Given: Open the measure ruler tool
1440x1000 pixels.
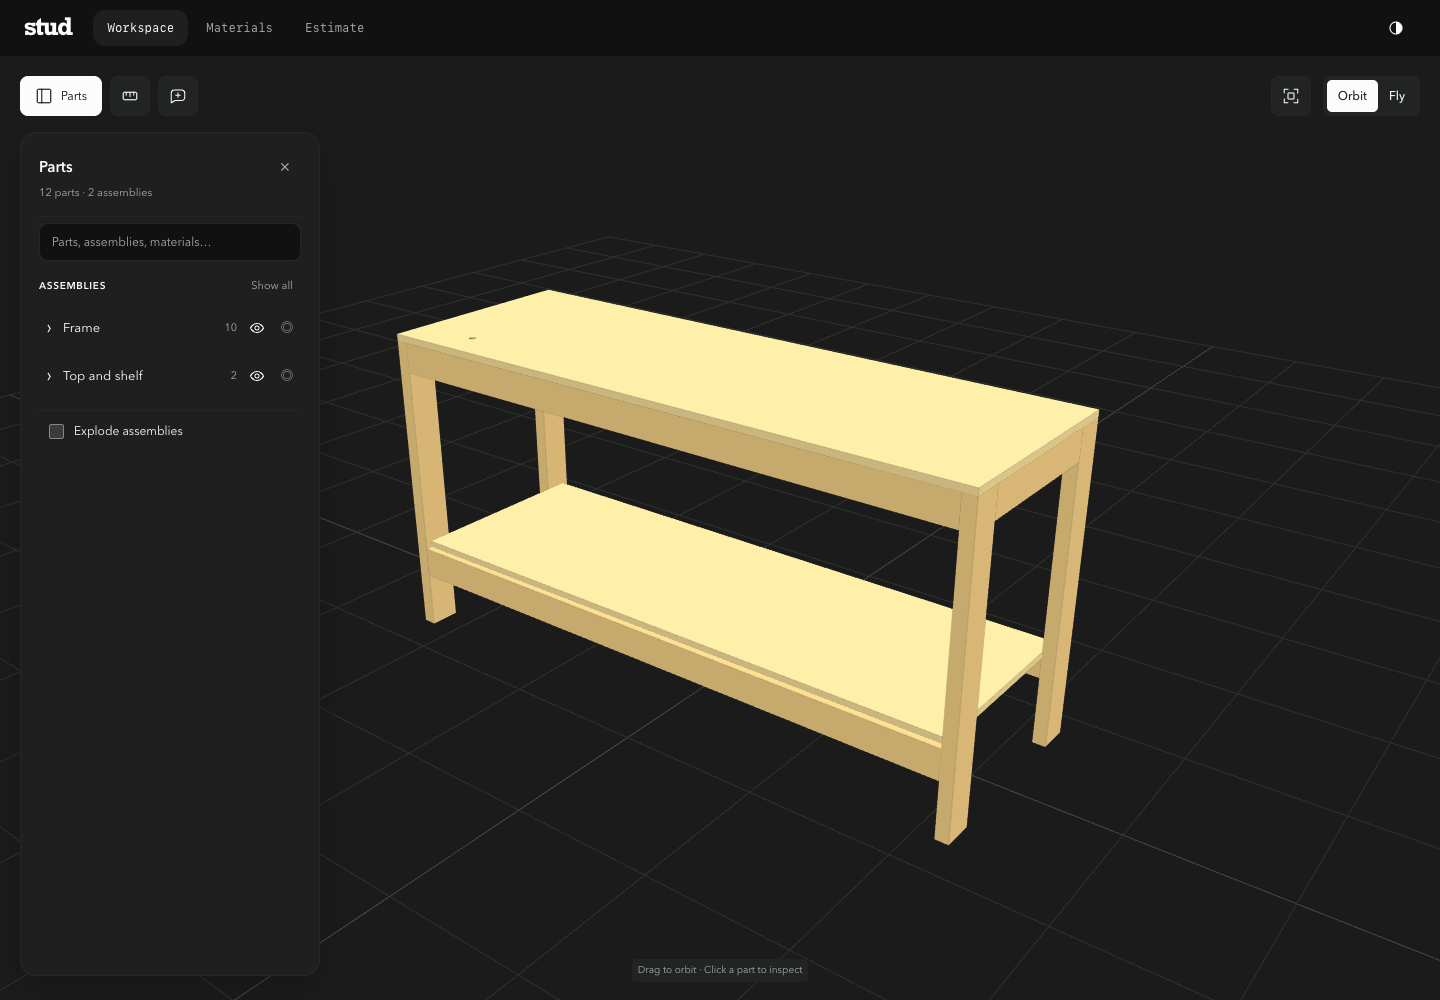Looking at the screenshot, I should click(x=130, y=96).
